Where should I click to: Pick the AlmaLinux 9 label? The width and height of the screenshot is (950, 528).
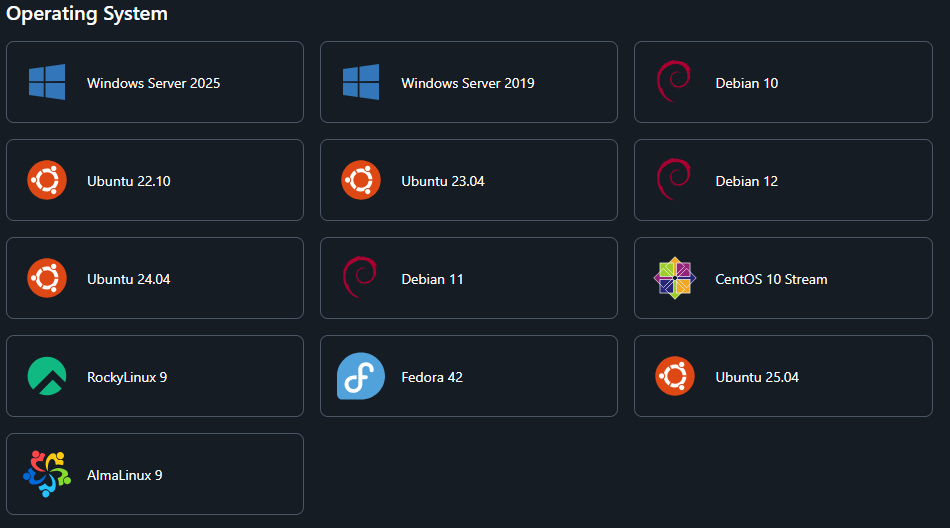[124, 475]
